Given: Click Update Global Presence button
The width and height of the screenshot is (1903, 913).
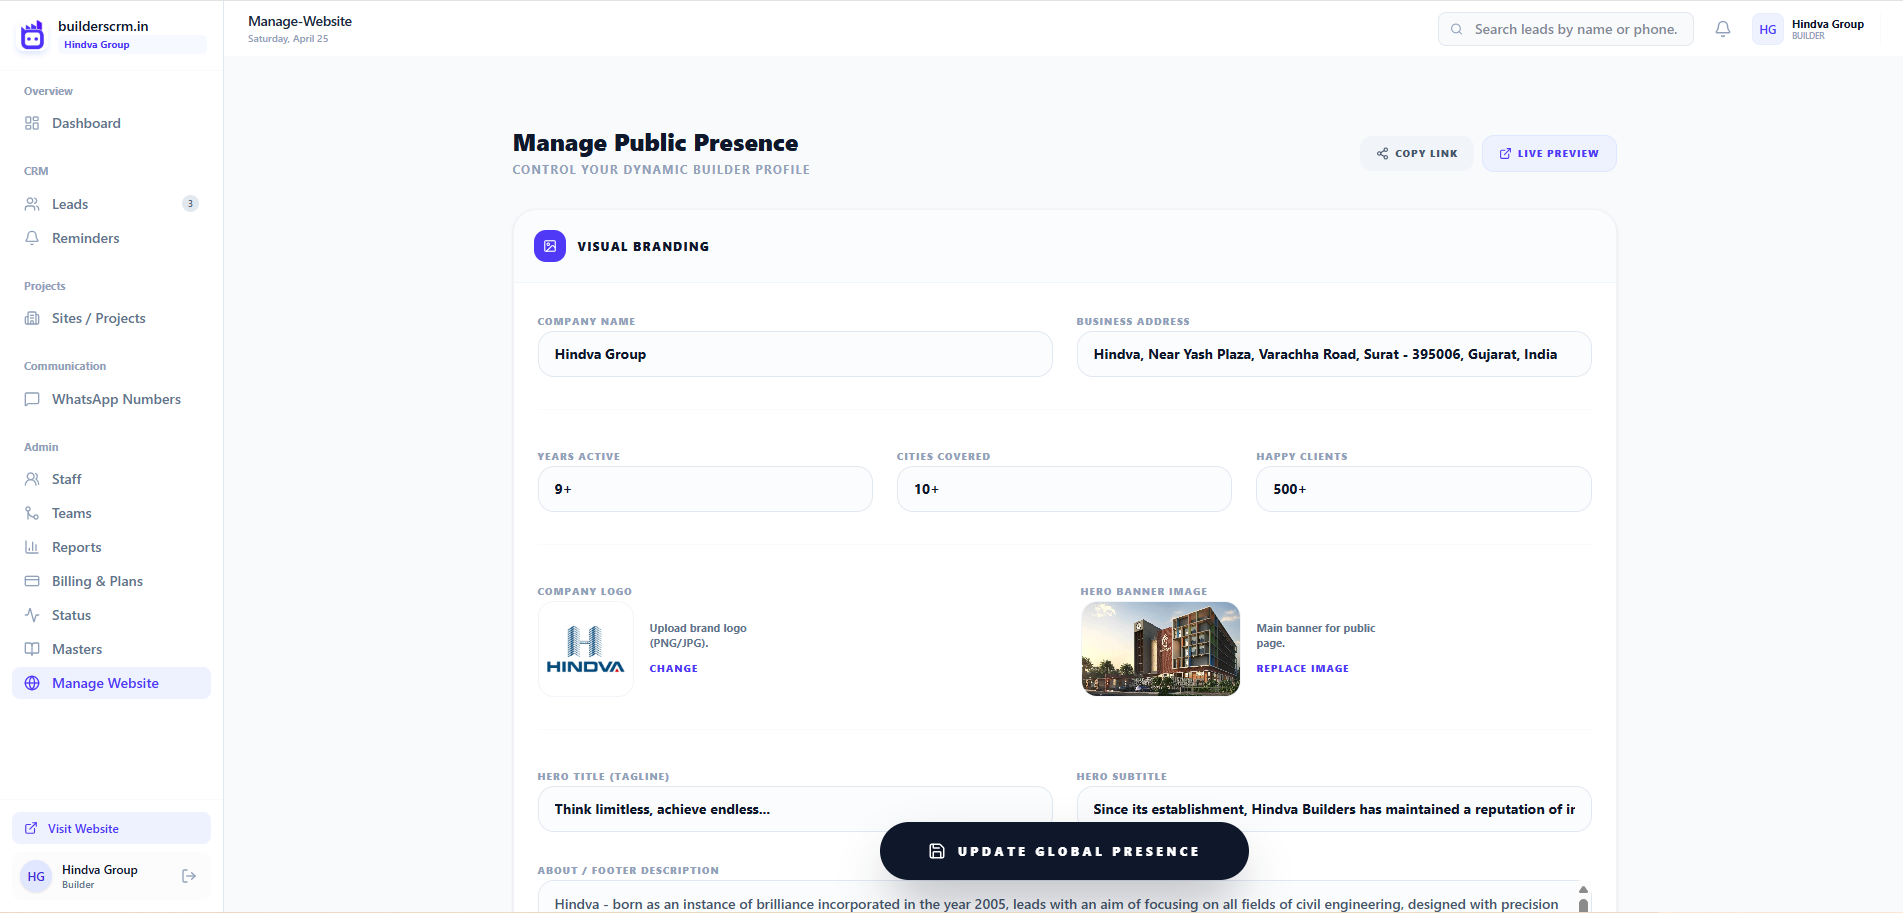Looking at the screenshot, I should 1064,851.
